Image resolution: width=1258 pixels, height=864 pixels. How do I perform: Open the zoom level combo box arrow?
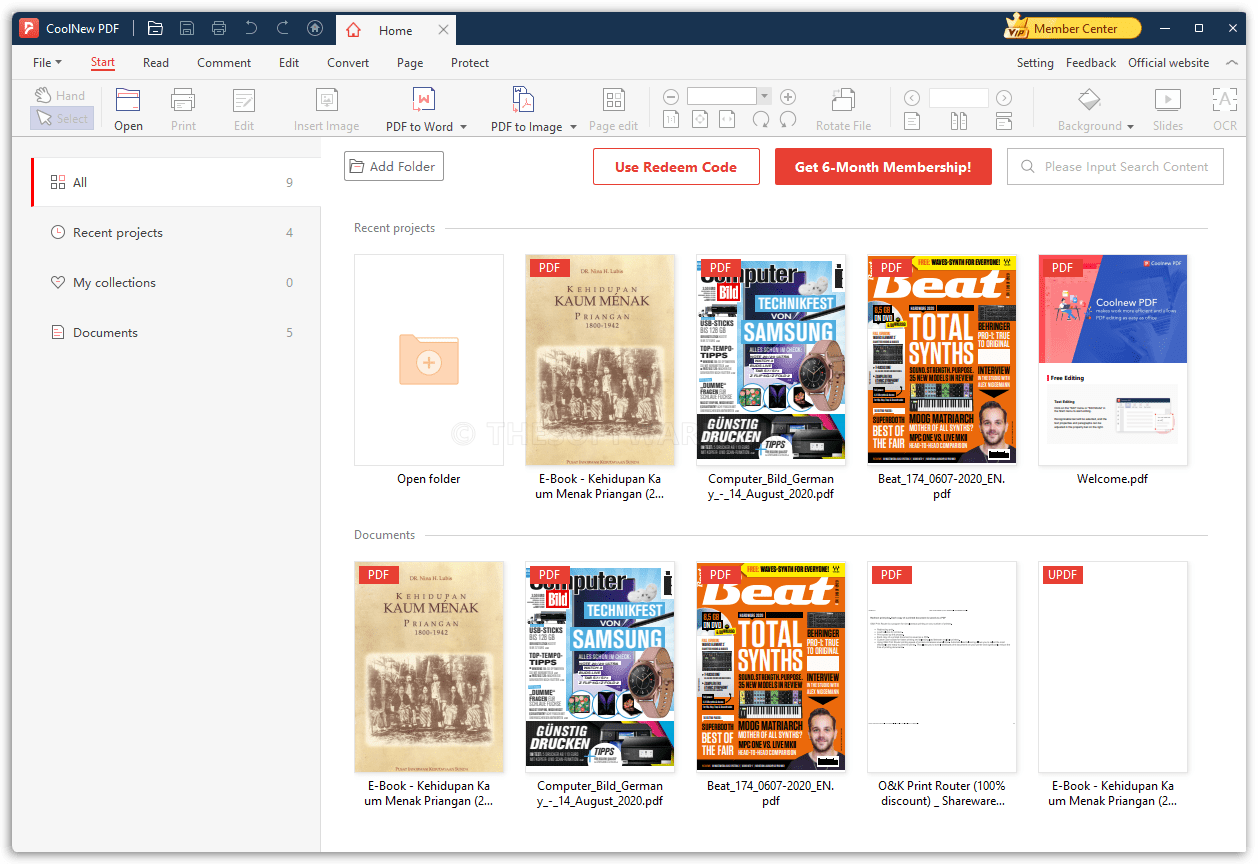click(x=764, y=97)
